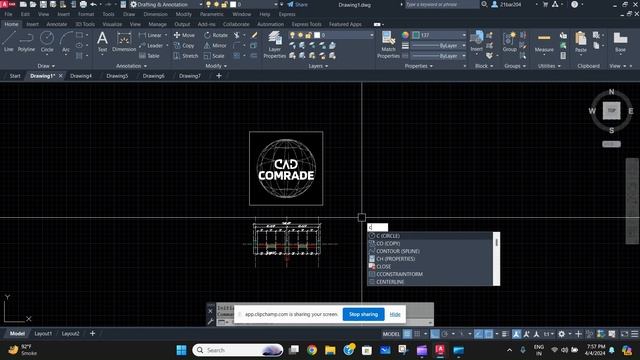Toggle object snap tracking in status bar
This screenshot has height=360, width=640.
tap(479, 334)
